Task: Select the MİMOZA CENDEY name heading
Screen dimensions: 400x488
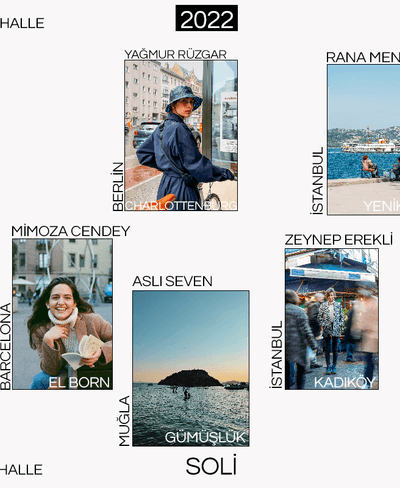Action: (x=71, y=231)
